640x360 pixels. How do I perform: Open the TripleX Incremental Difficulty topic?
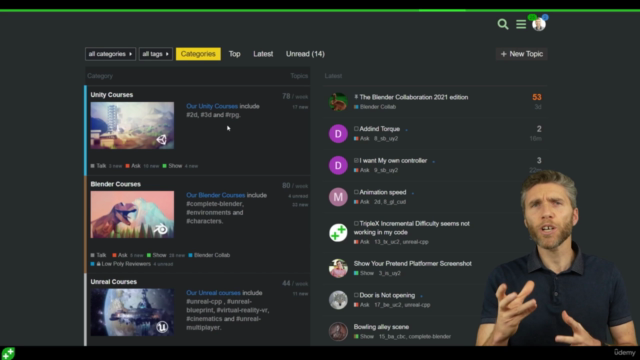tap(412, 228)
